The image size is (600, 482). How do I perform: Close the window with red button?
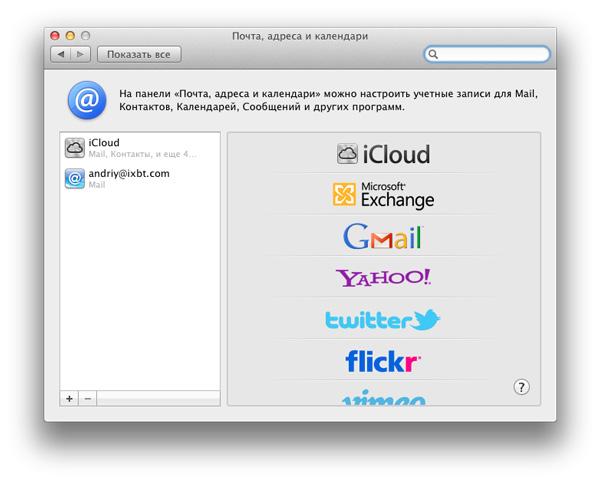pos(55,36)
